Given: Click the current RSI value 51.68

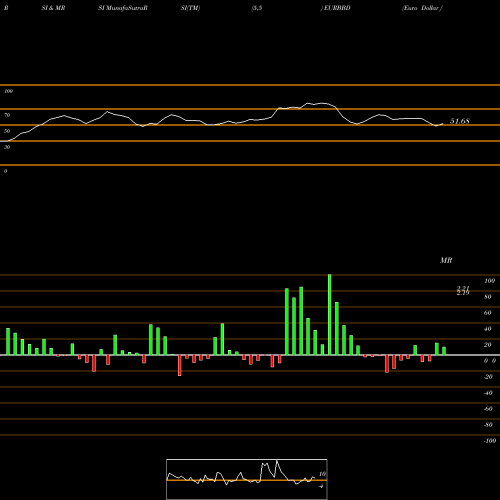Looking at the screenshot, I should pyautogui.click(x=460, y=121).
